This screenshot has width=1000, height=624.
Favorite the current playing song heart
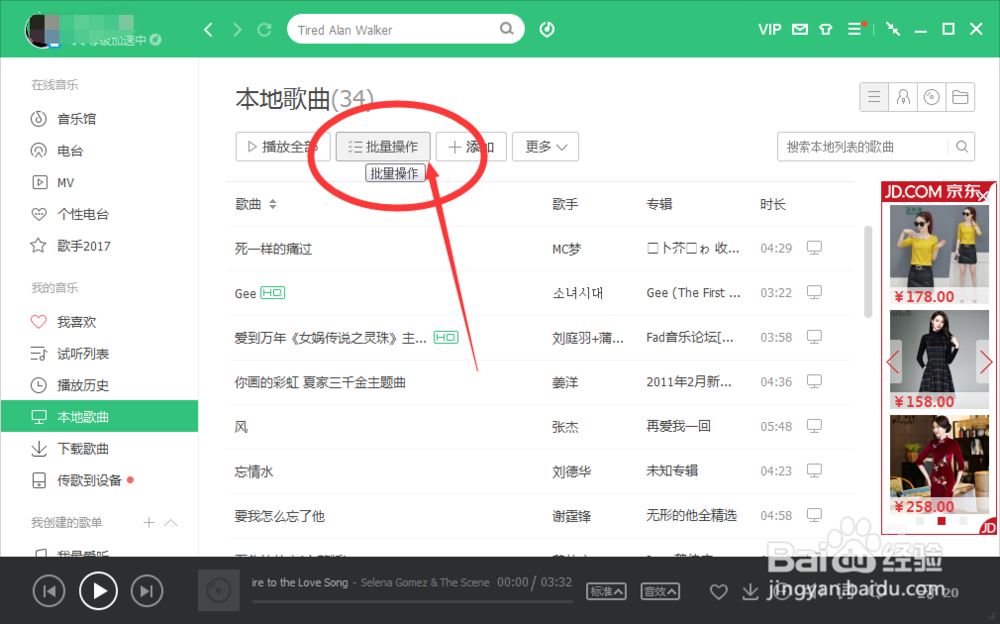click(718, 591)
